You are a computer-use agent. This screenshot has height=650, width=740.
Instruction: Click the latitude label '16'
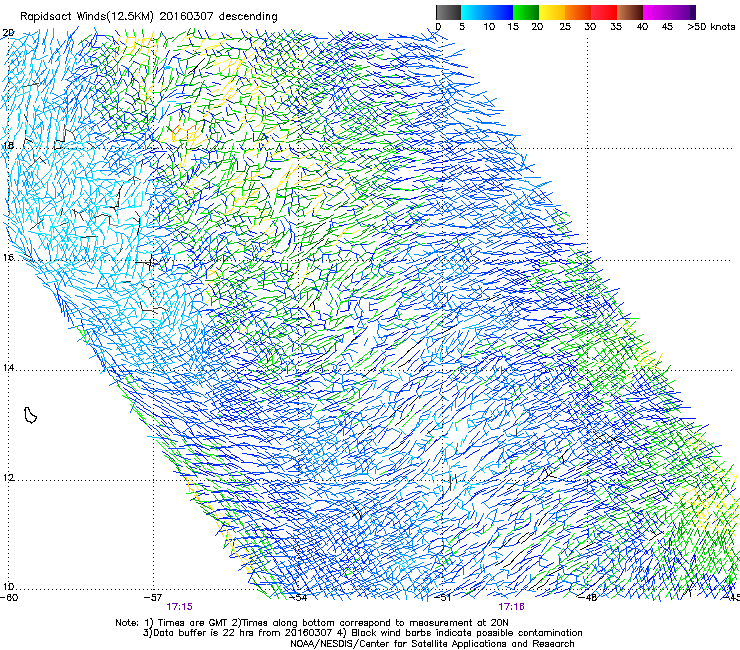click(x=8, y=258)
